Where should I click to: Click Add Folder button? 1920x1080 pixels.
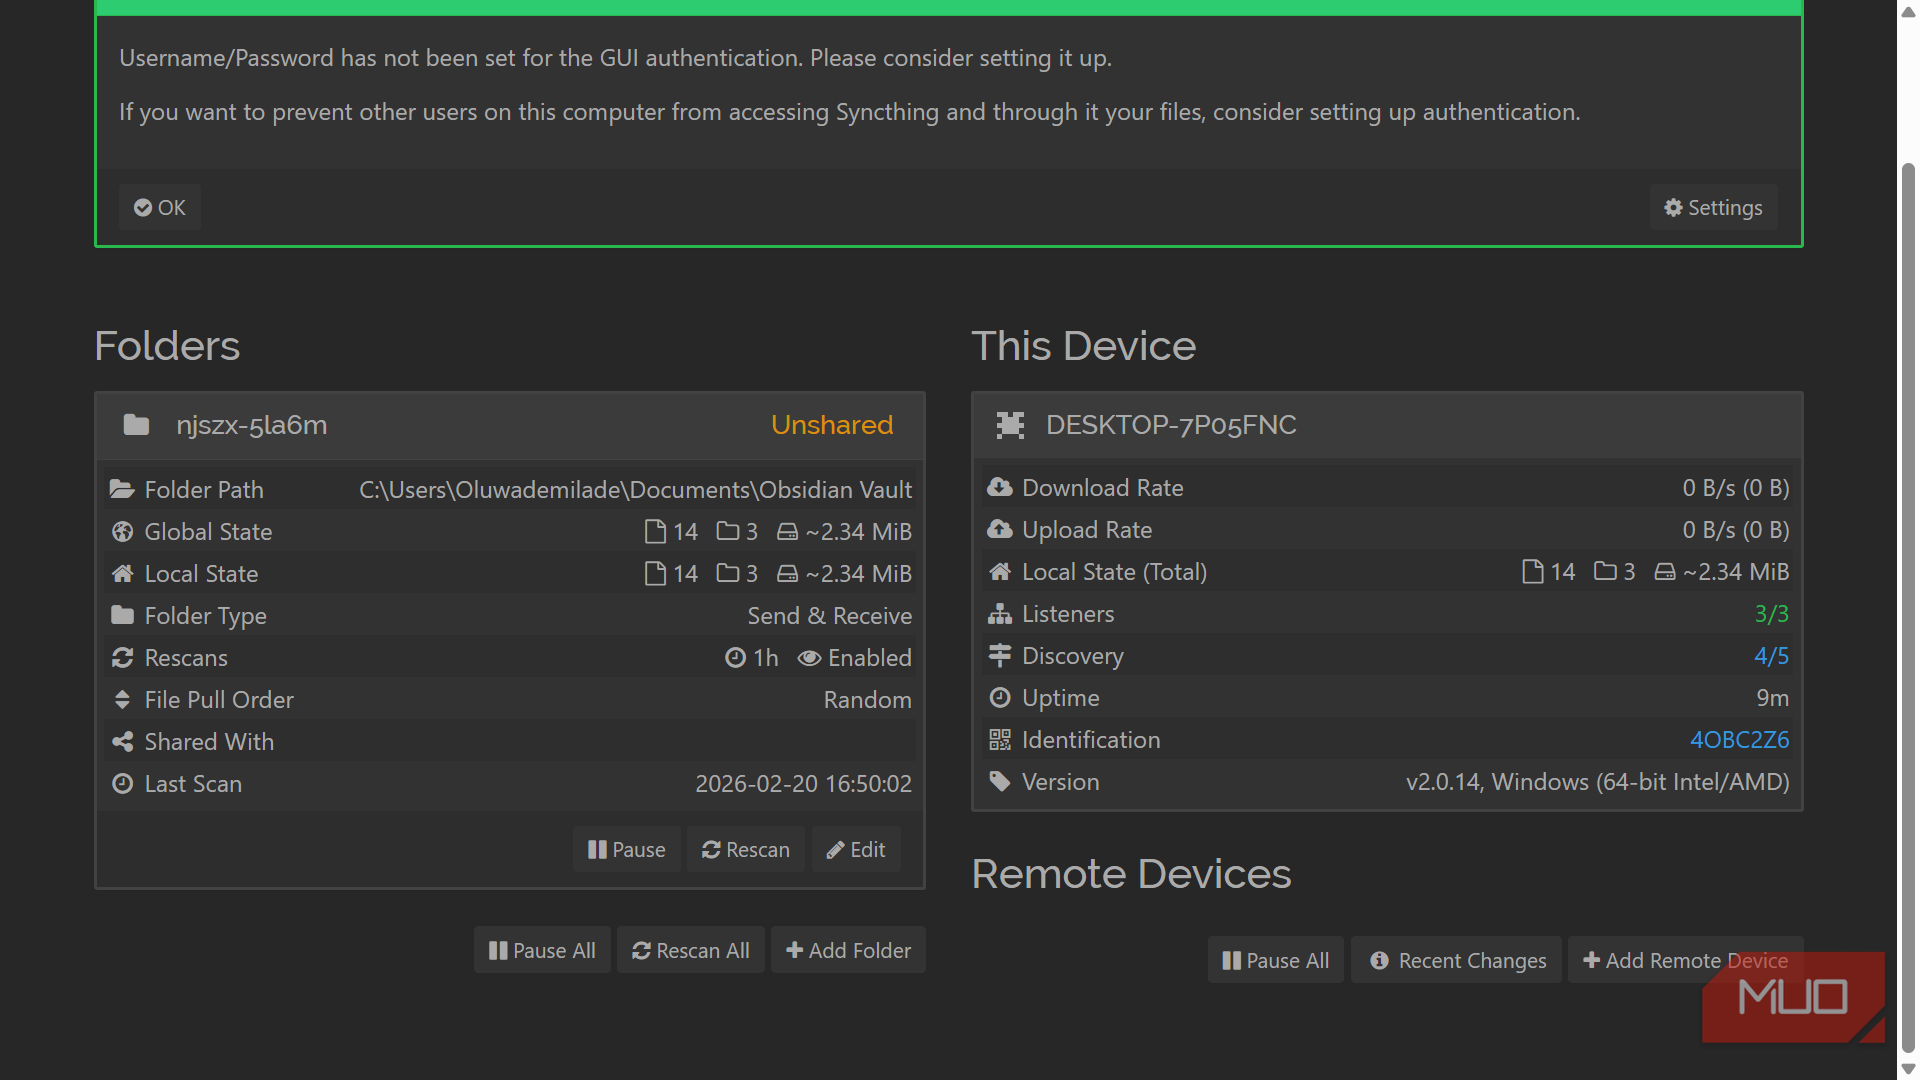pyautogui.click(x=848, y=950)
